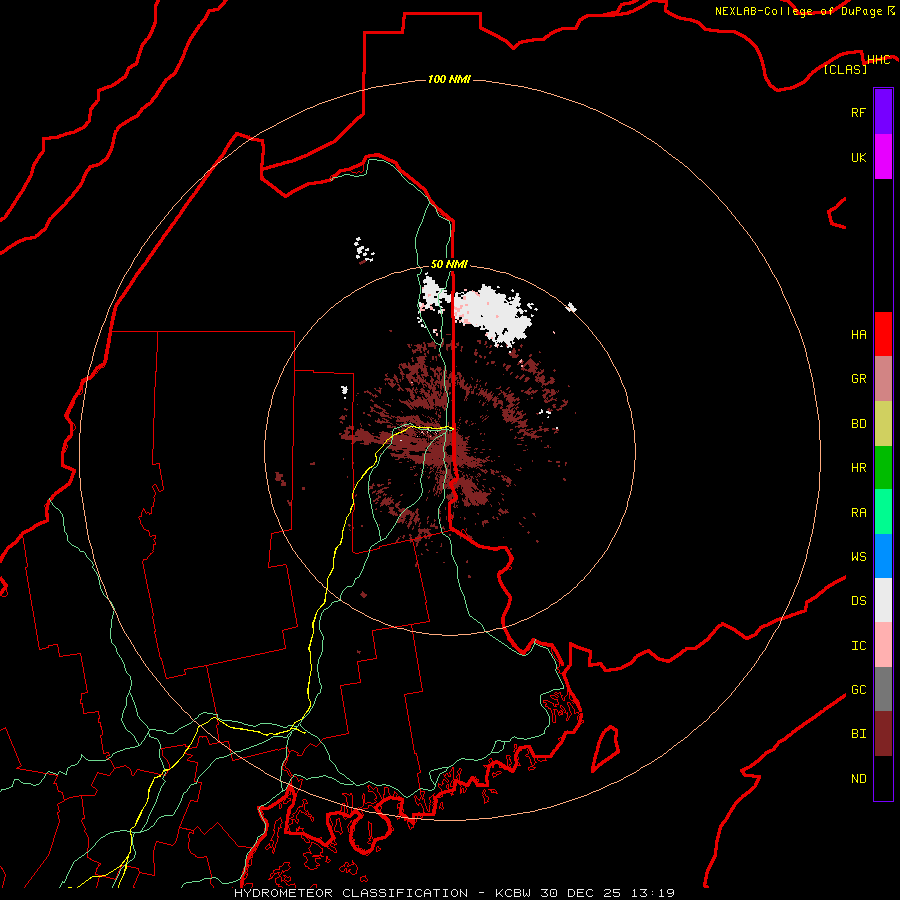Click the GC ground clutter gray swatch
This screenshot has width=900, height=900.
tap(883, 689)
